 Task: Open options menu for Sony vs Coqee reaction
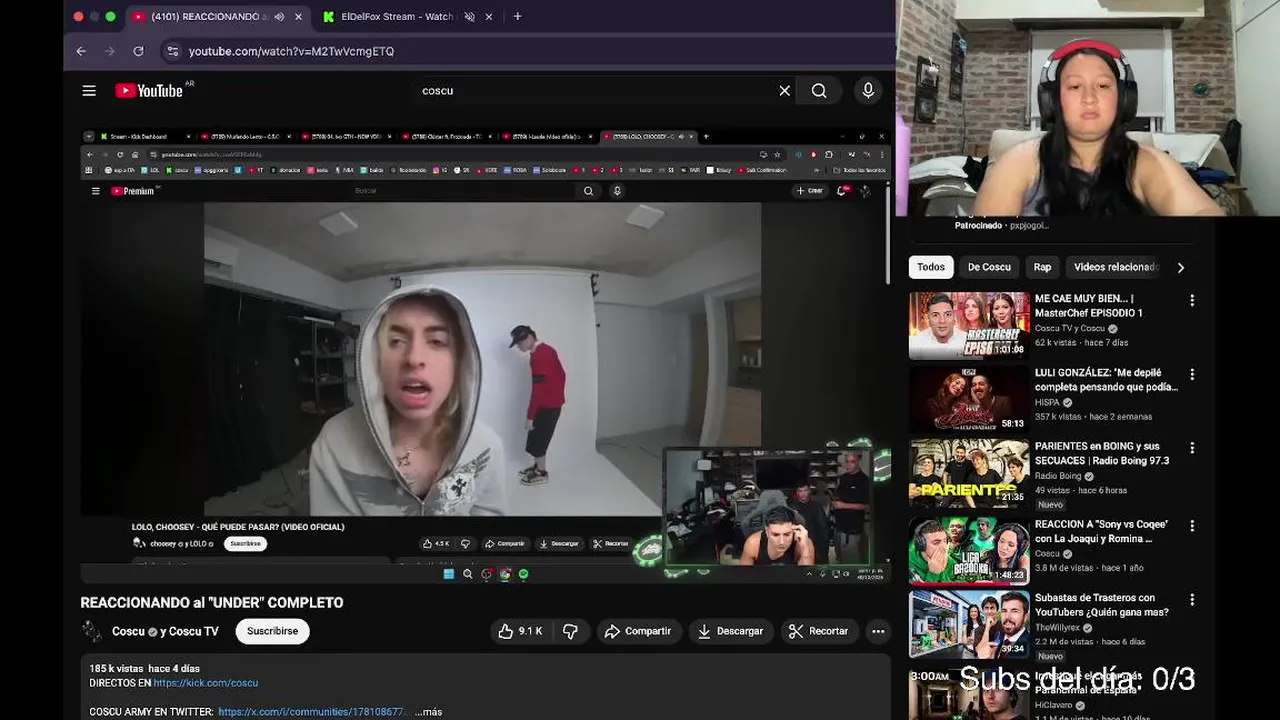pos(1191,525)
